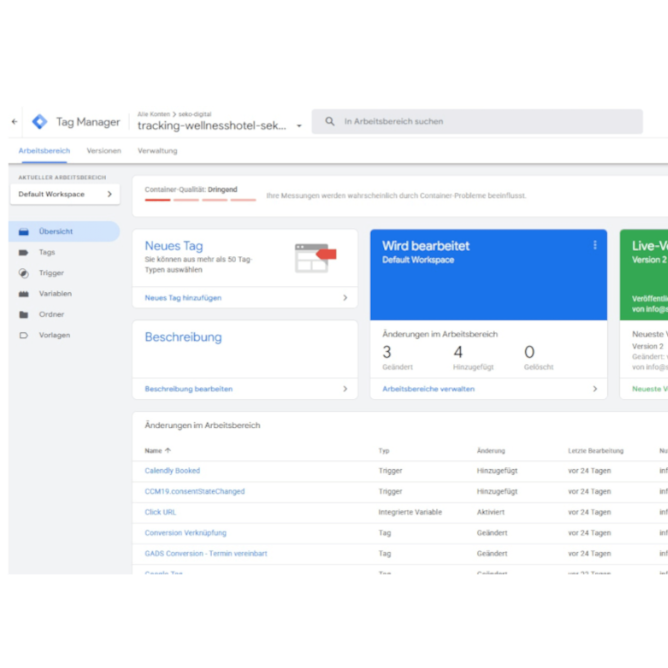The height and width of the screenshot is (668, 668).
Task: Open Variablen in the sidebar
Action: [55, 294]
